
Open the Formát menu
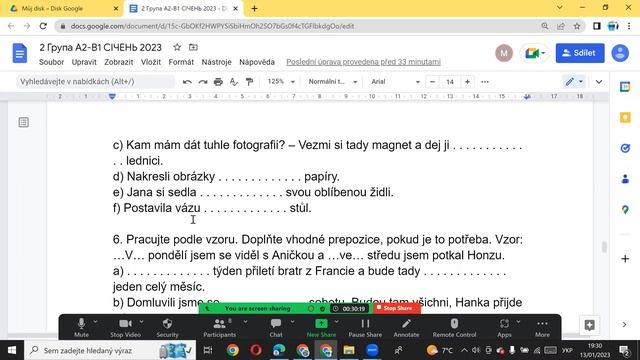tap(181, 62)
